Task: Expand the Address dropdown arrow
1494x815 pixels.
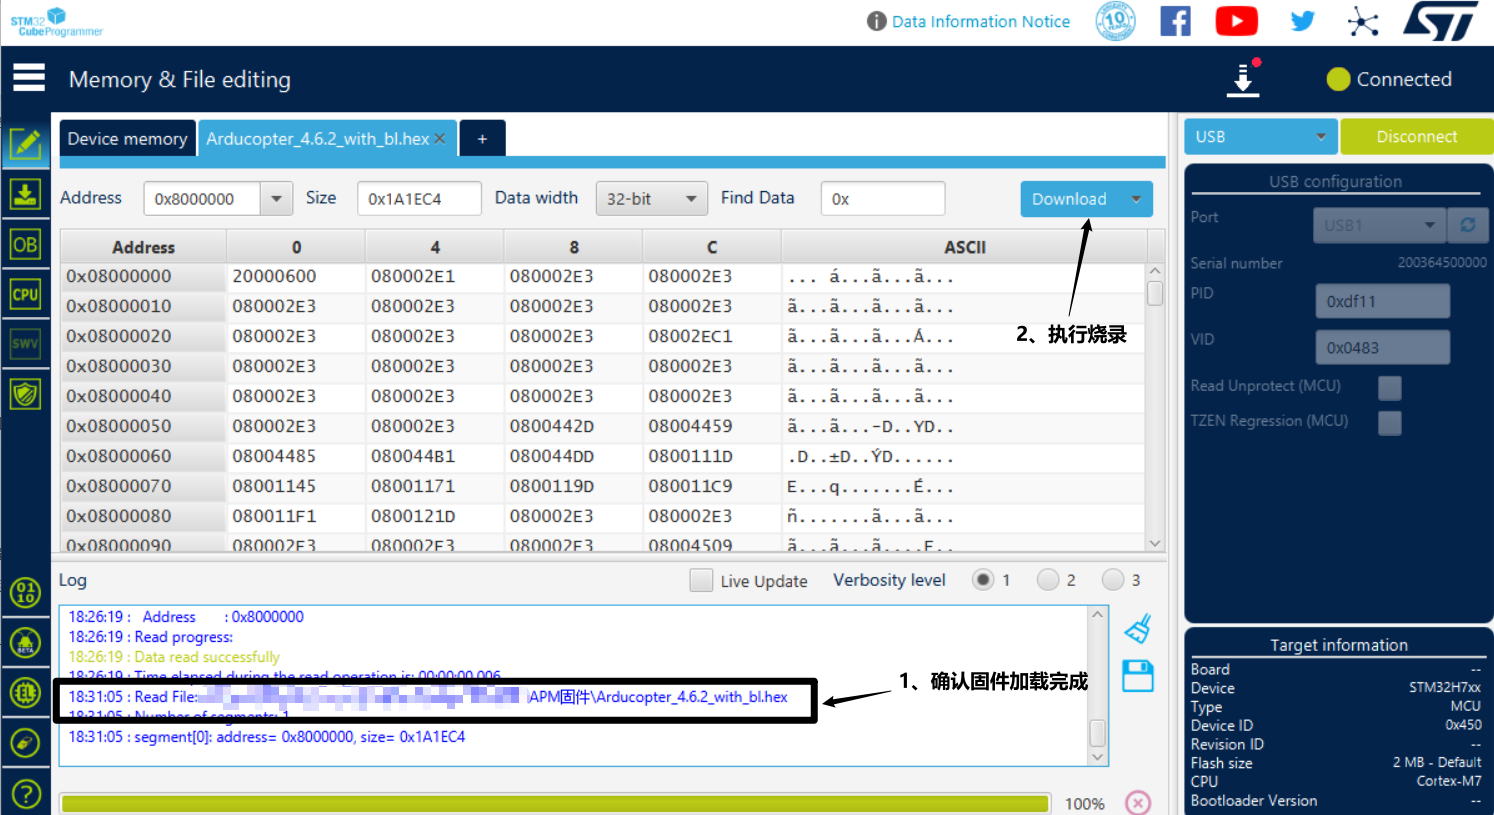Action: 276,199
